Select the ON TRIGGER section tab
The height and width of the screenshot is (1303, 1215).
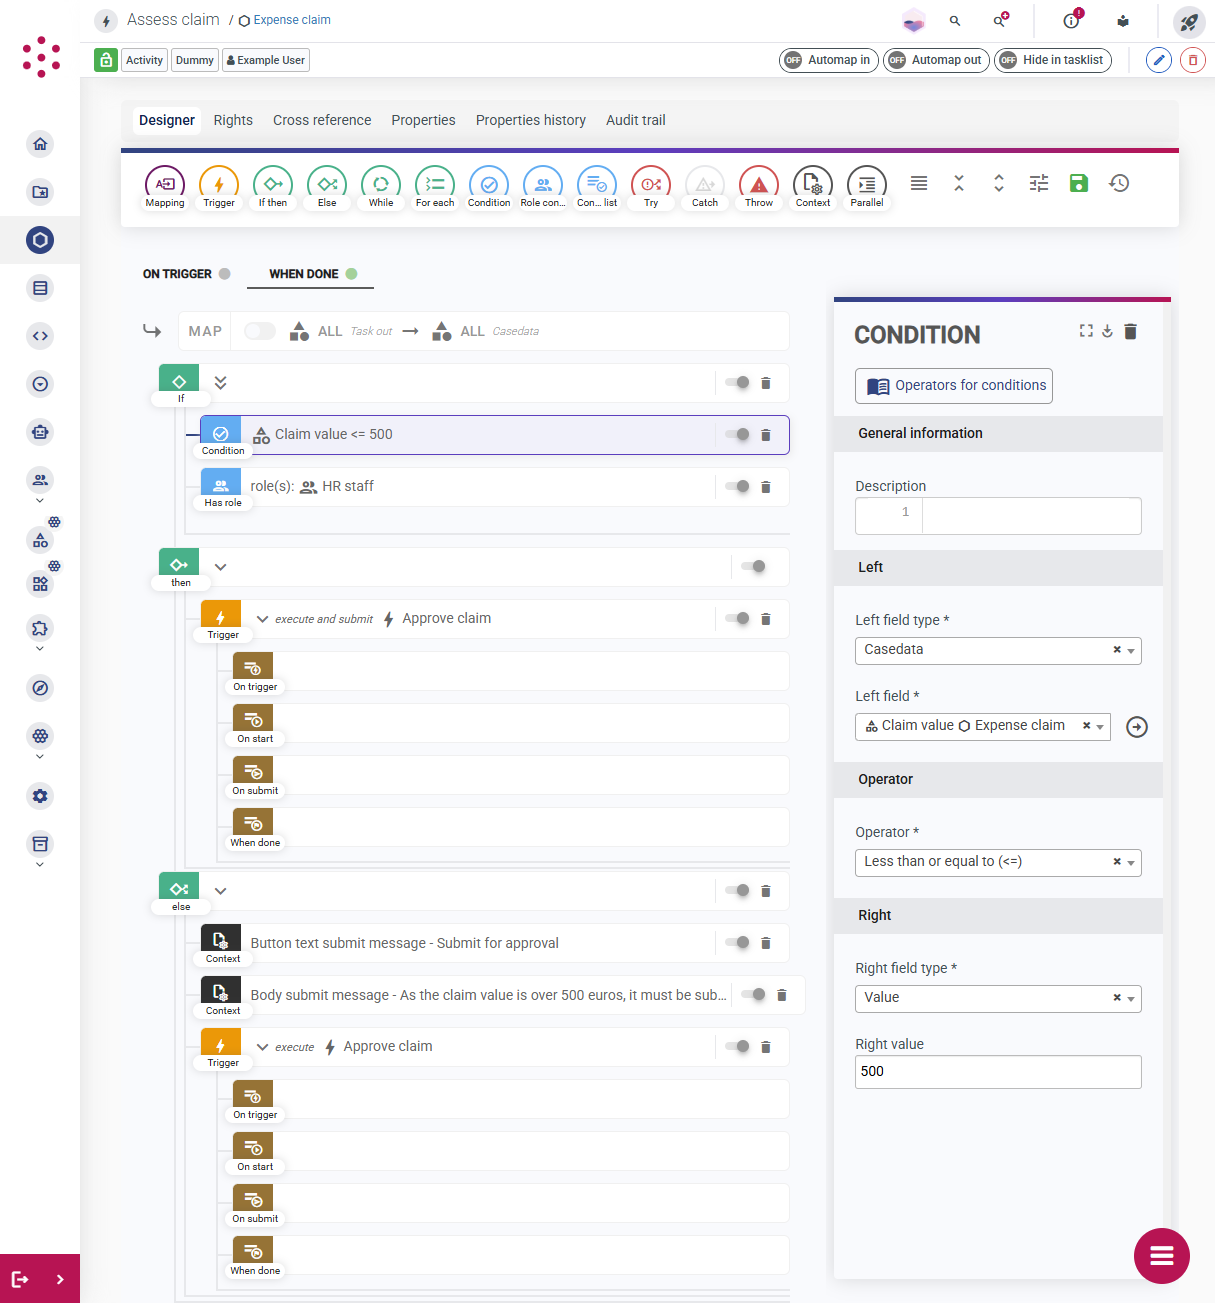[186, 274]
